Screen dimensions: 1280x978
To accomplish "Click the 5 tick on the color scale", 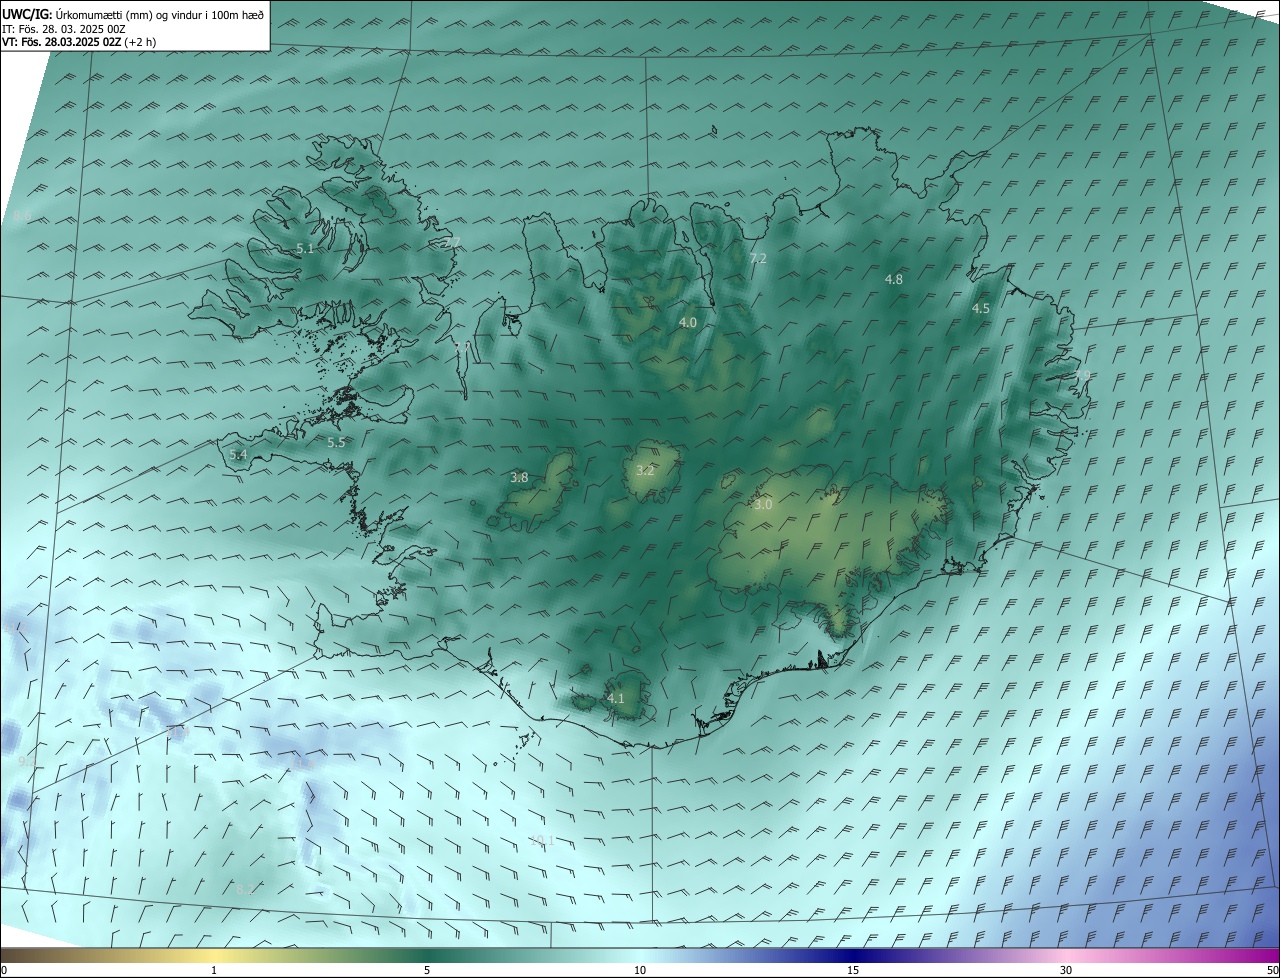I will 427,970.
